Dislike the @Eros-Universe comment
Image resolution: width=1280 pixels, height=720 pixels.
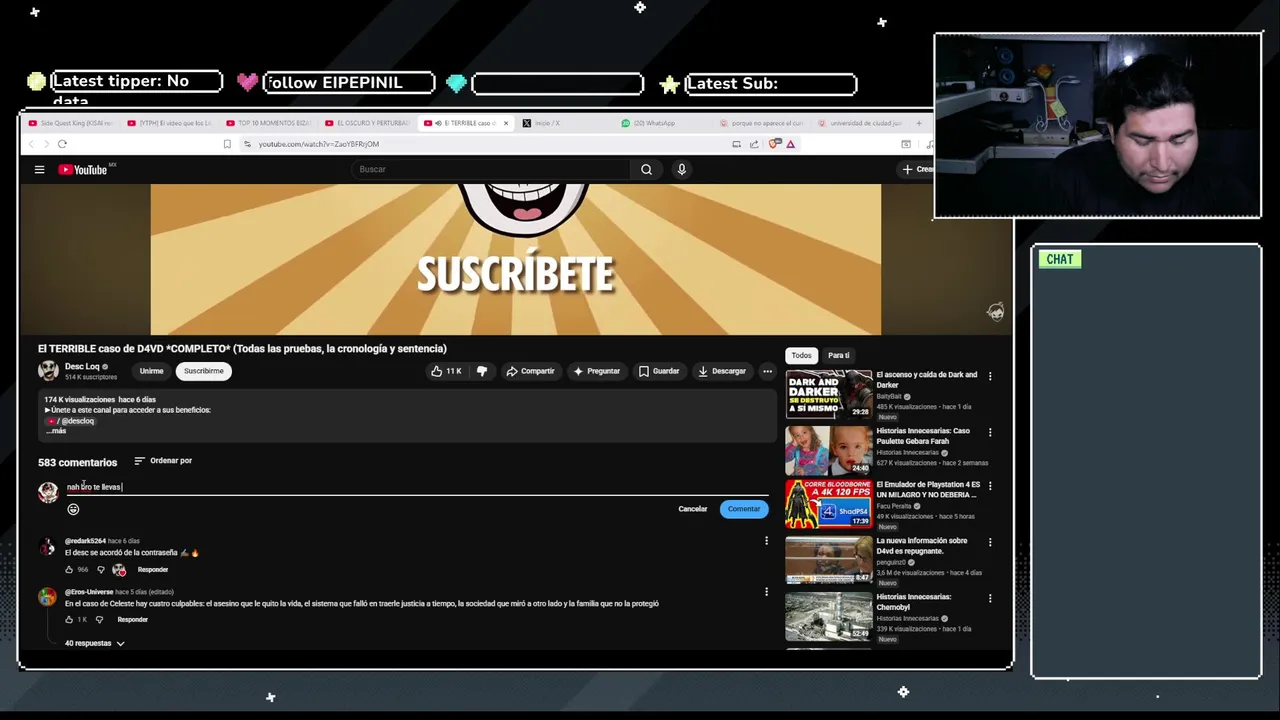(x=99, y=620)
